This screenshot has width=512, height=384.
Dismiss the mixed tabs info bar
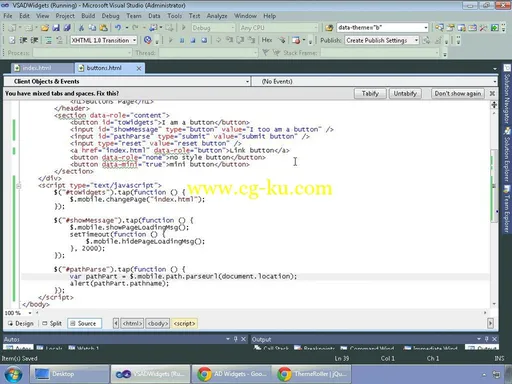pyautogui.click(x=492, y=94)
